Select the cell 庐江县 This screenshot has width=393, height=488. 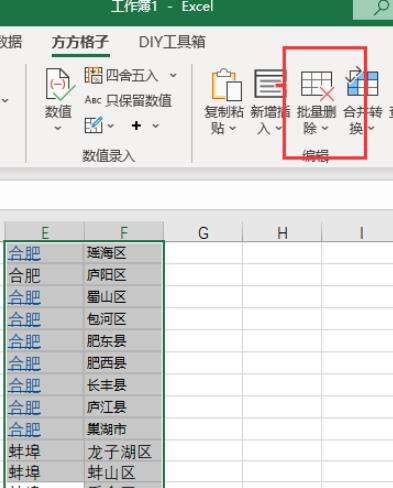[x=124, y=407]
